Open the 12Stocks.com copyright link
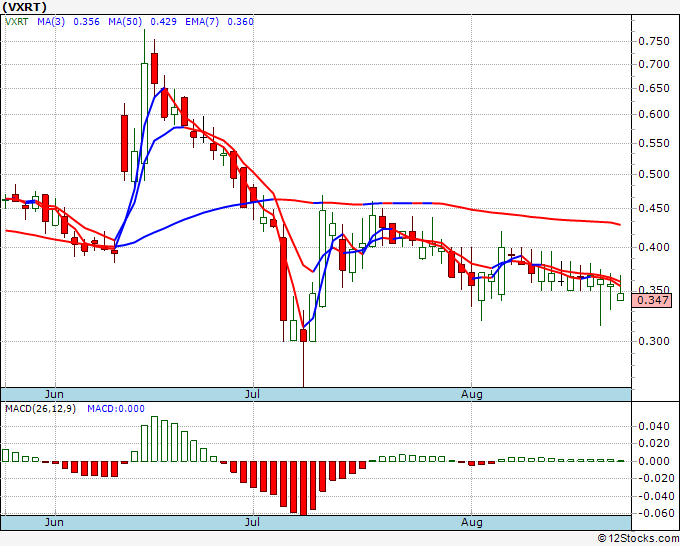The width and height of the screenshot is (680, 546). pos(639,539)
